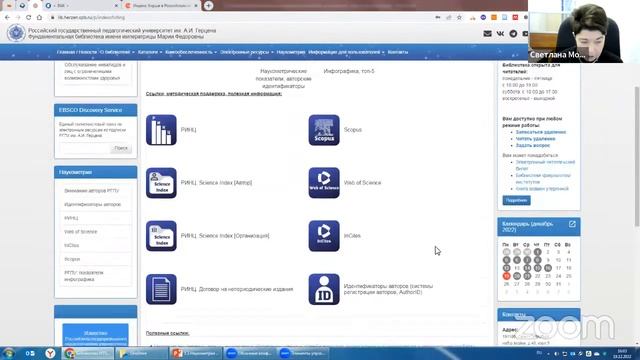Reload the page in browser
The image size is (640, 360).
pos(29,18)
